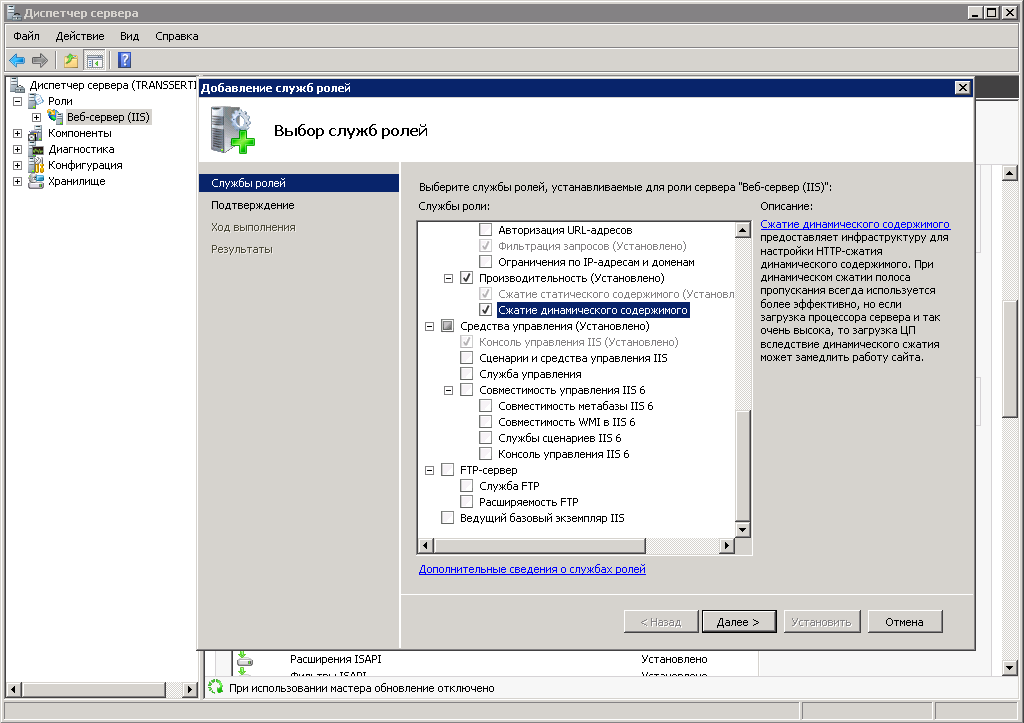1024x723 pixels.
Task: Expand the Компоненты node in tree
Action: pyautogui.click(x=18, y=133)
